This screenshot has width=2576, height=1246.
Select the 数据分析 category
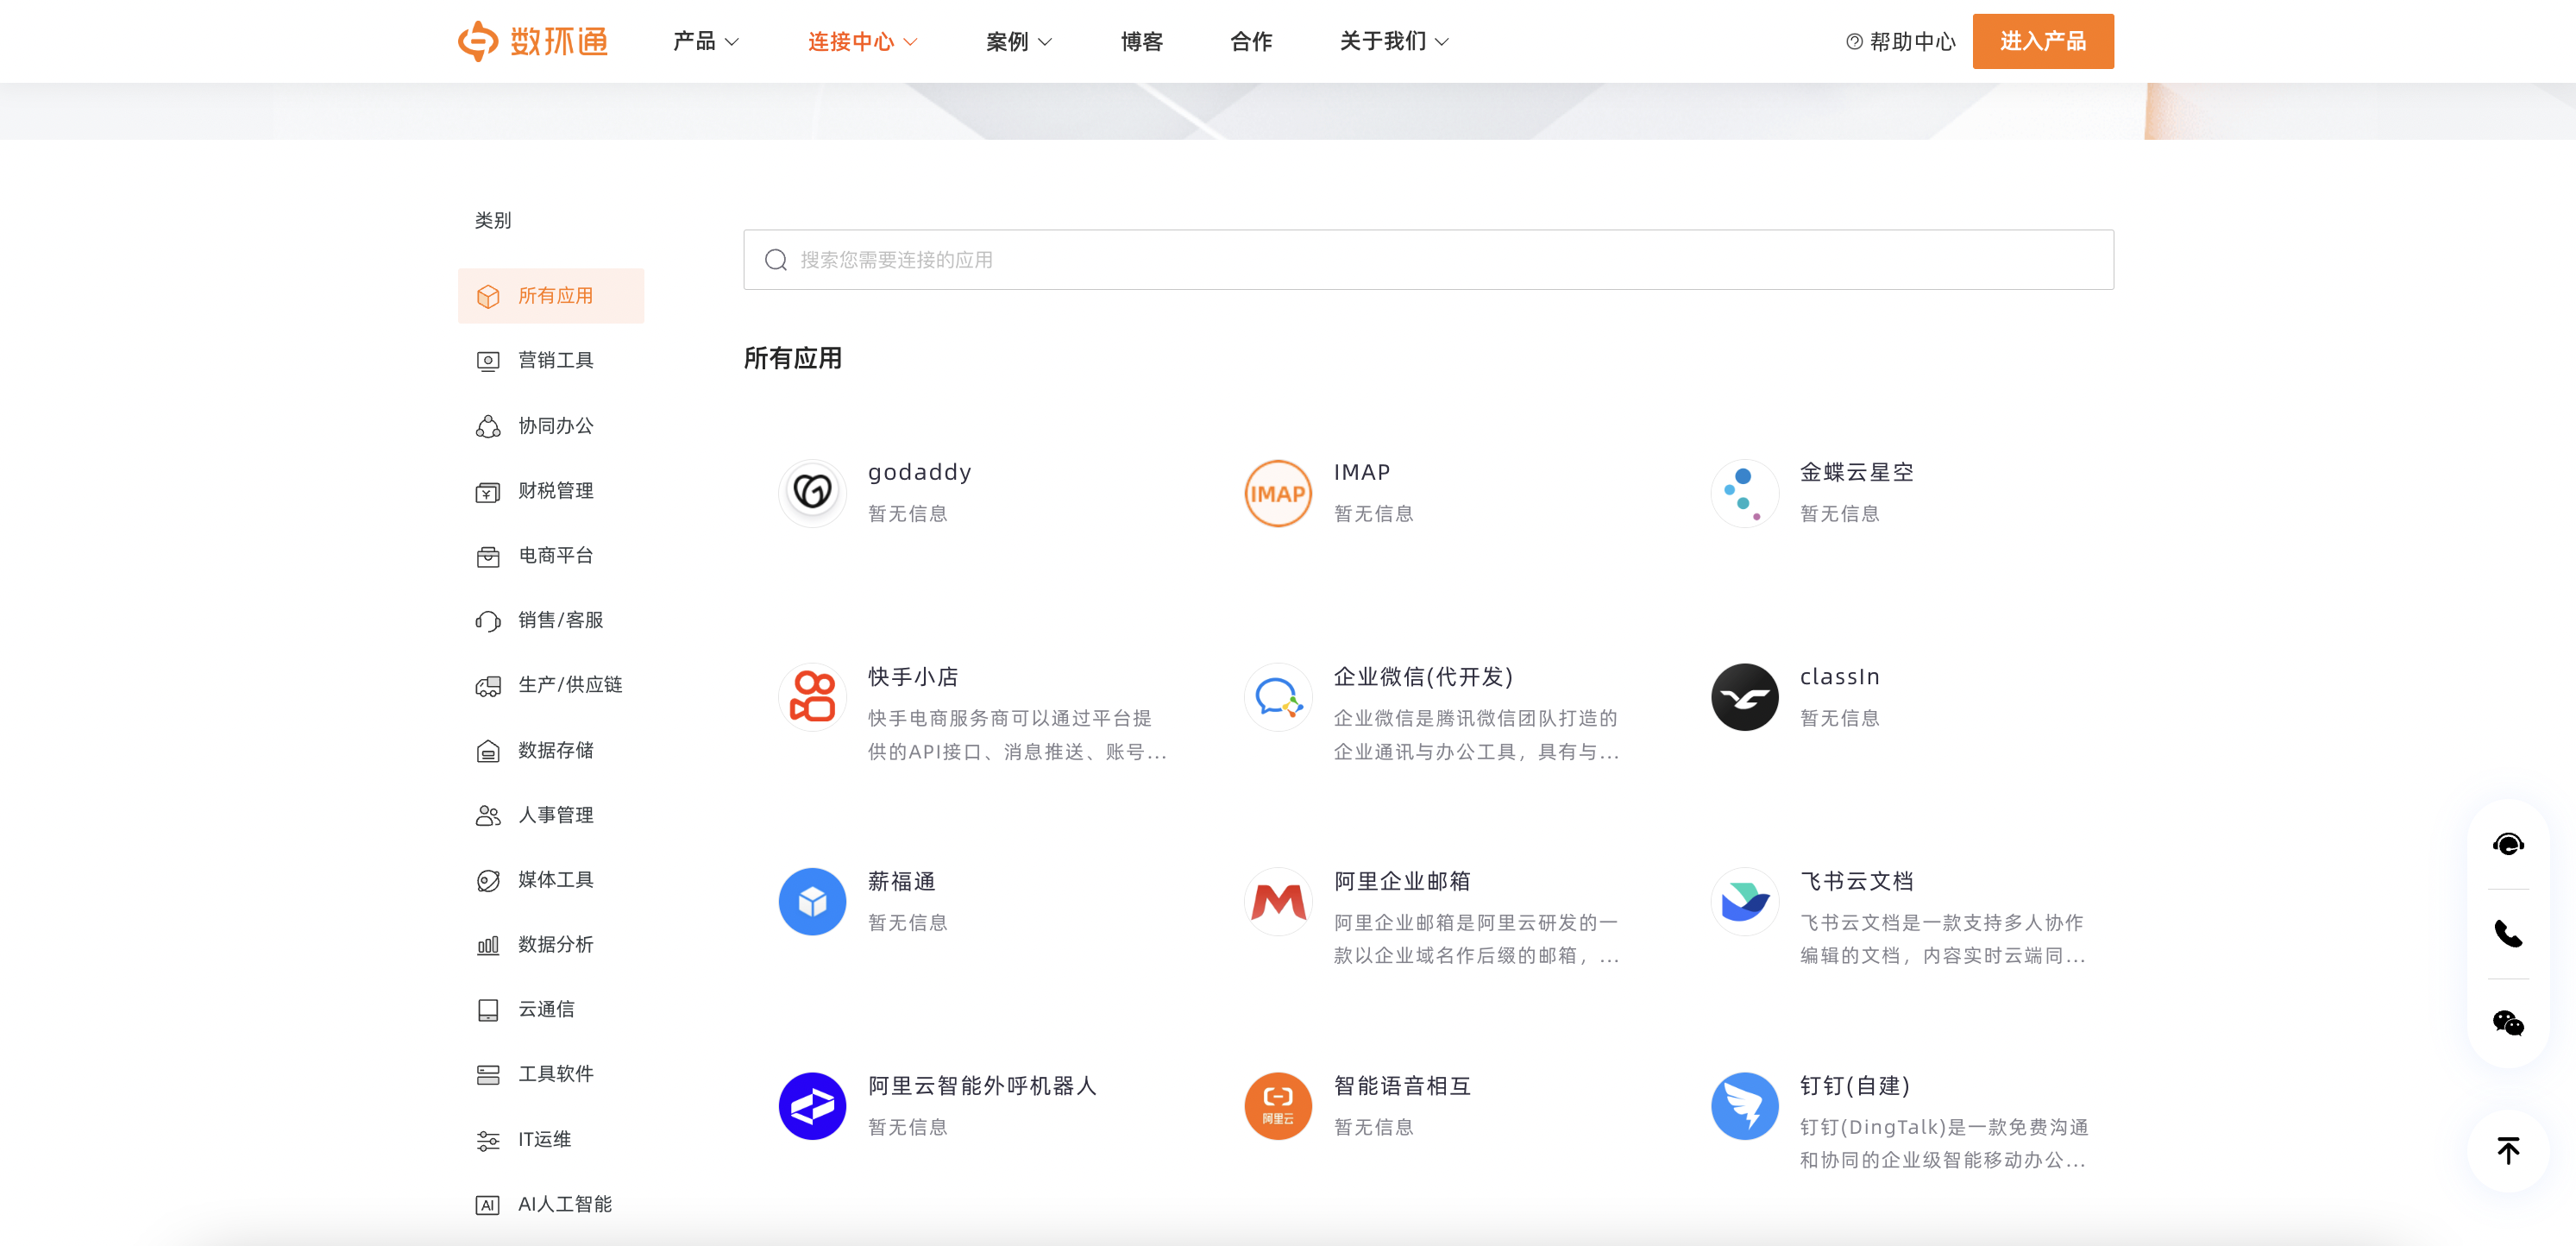pyautogui.click(x=551, y=945)
